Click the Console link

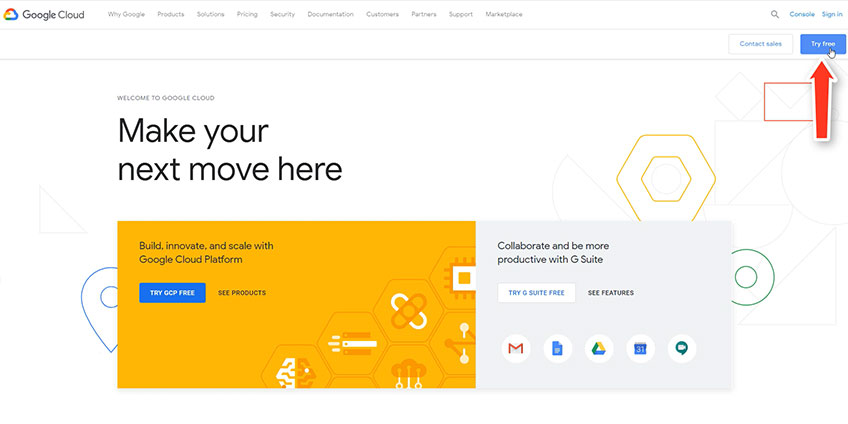coord(801,15)
